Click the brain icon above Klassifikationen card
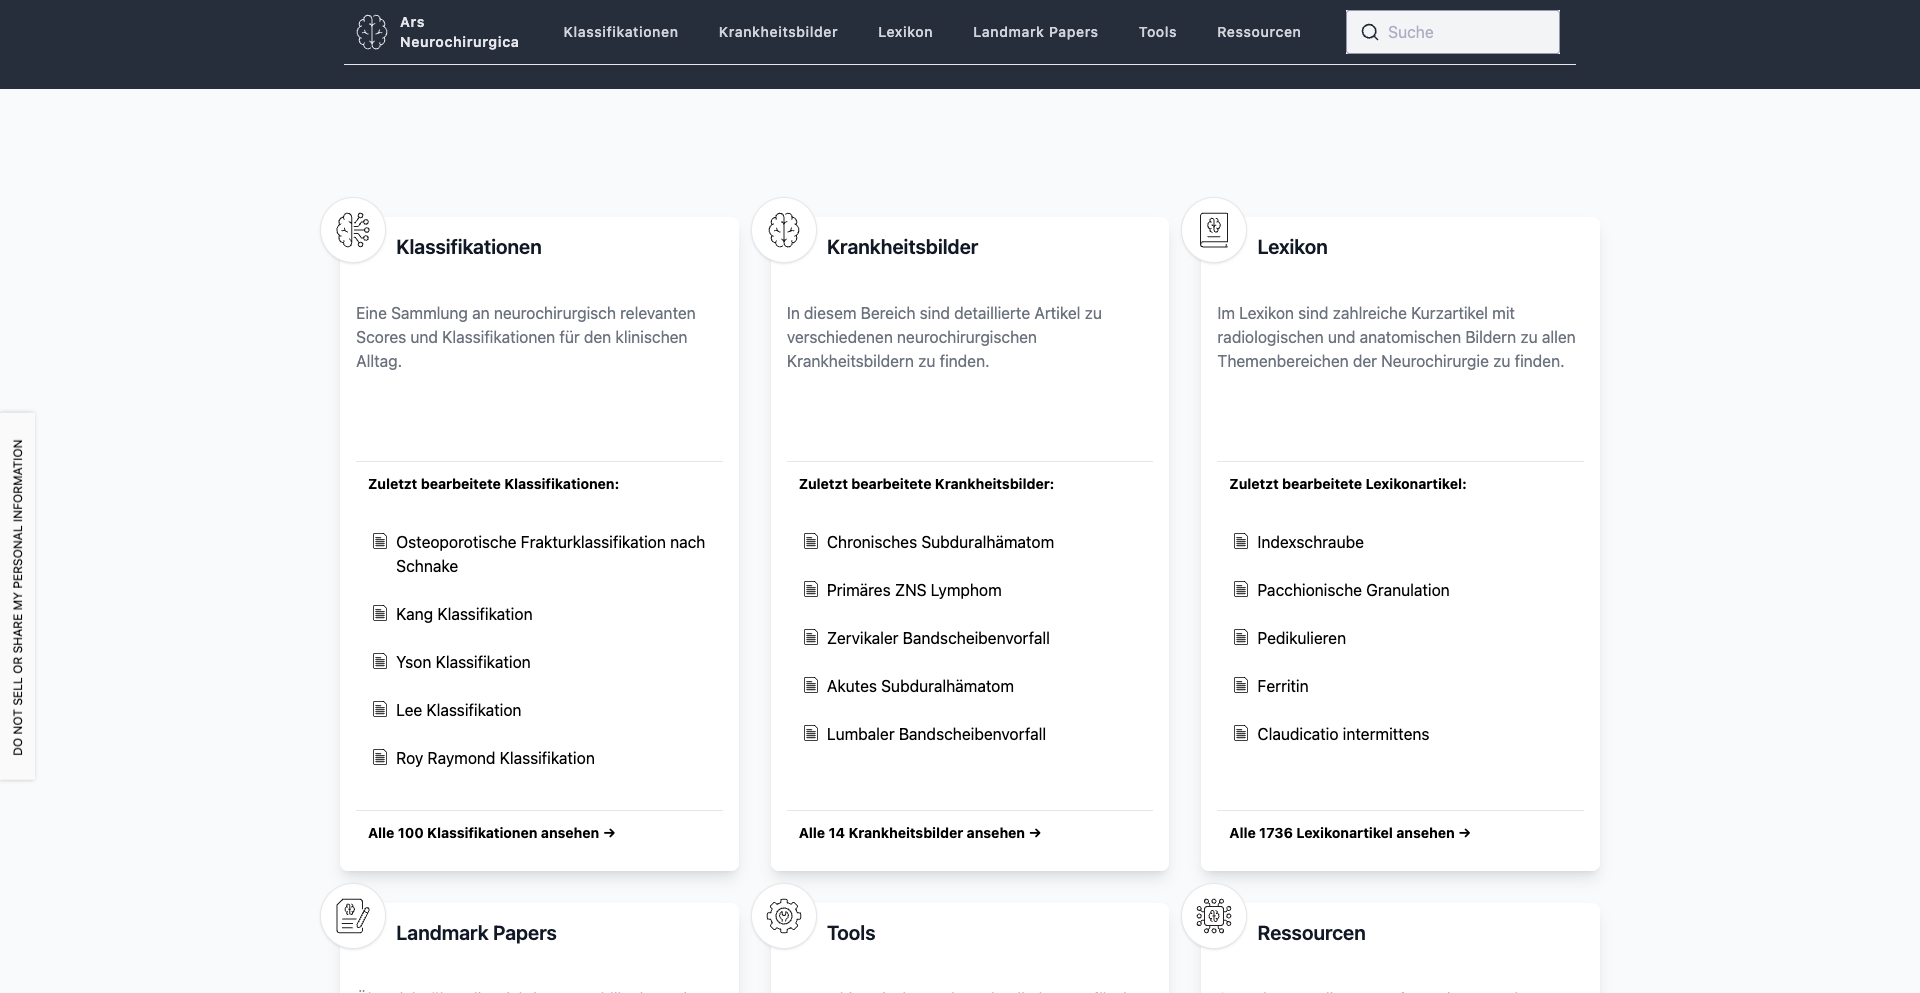Image resolution: width=1920 pixels, height=993 pixels. click(352, 230)
